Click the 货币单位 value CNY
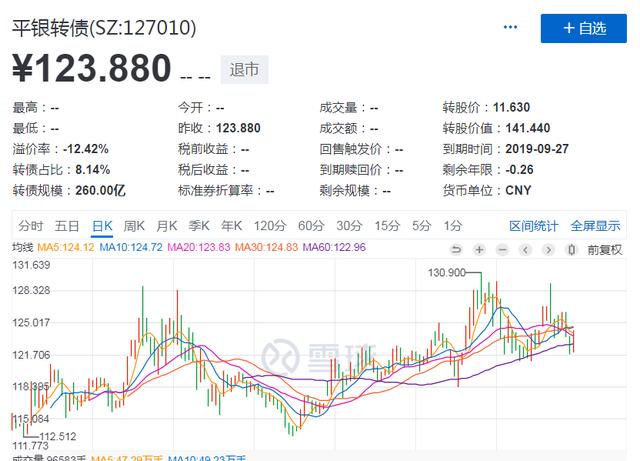640x461 pixels. coord(518,191)
